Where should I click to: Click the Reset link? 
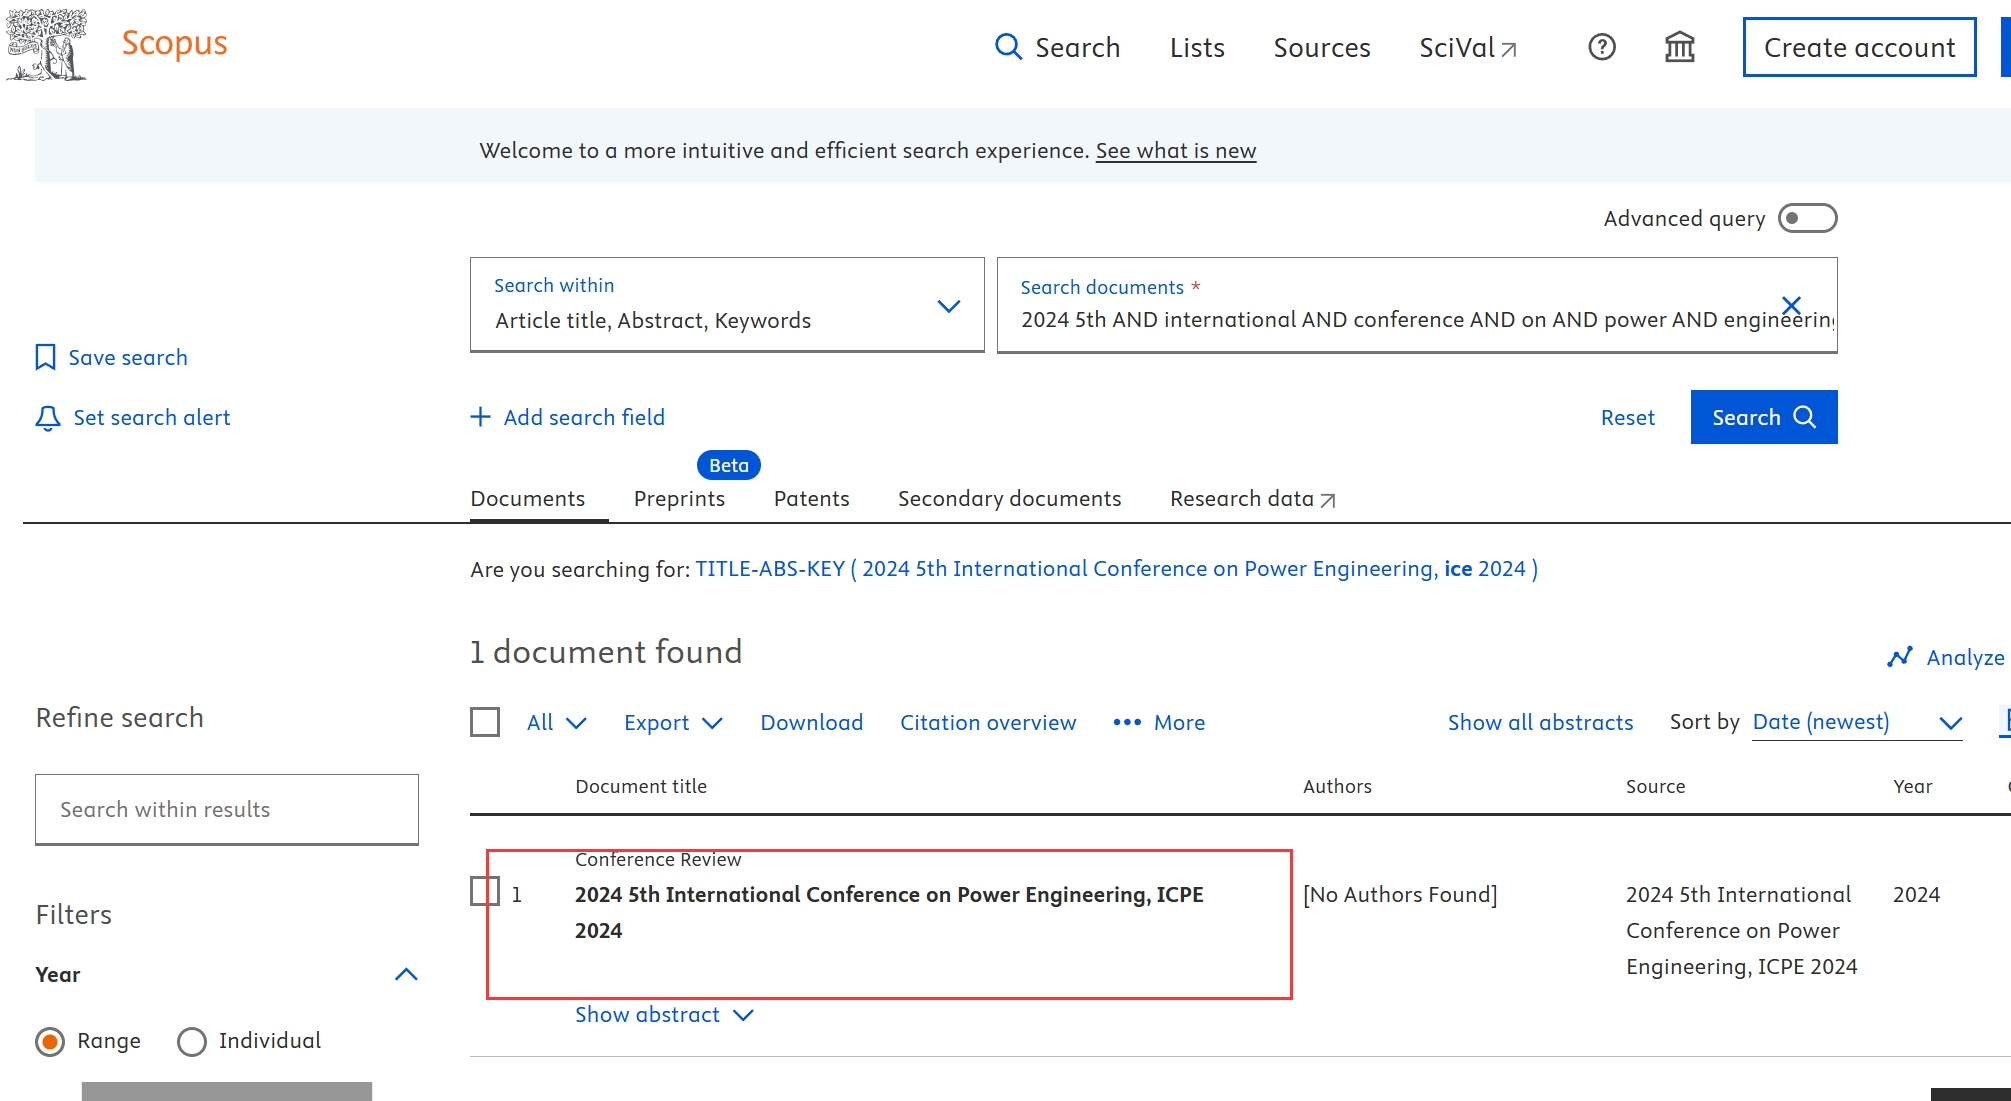[x=1628, y=418]
